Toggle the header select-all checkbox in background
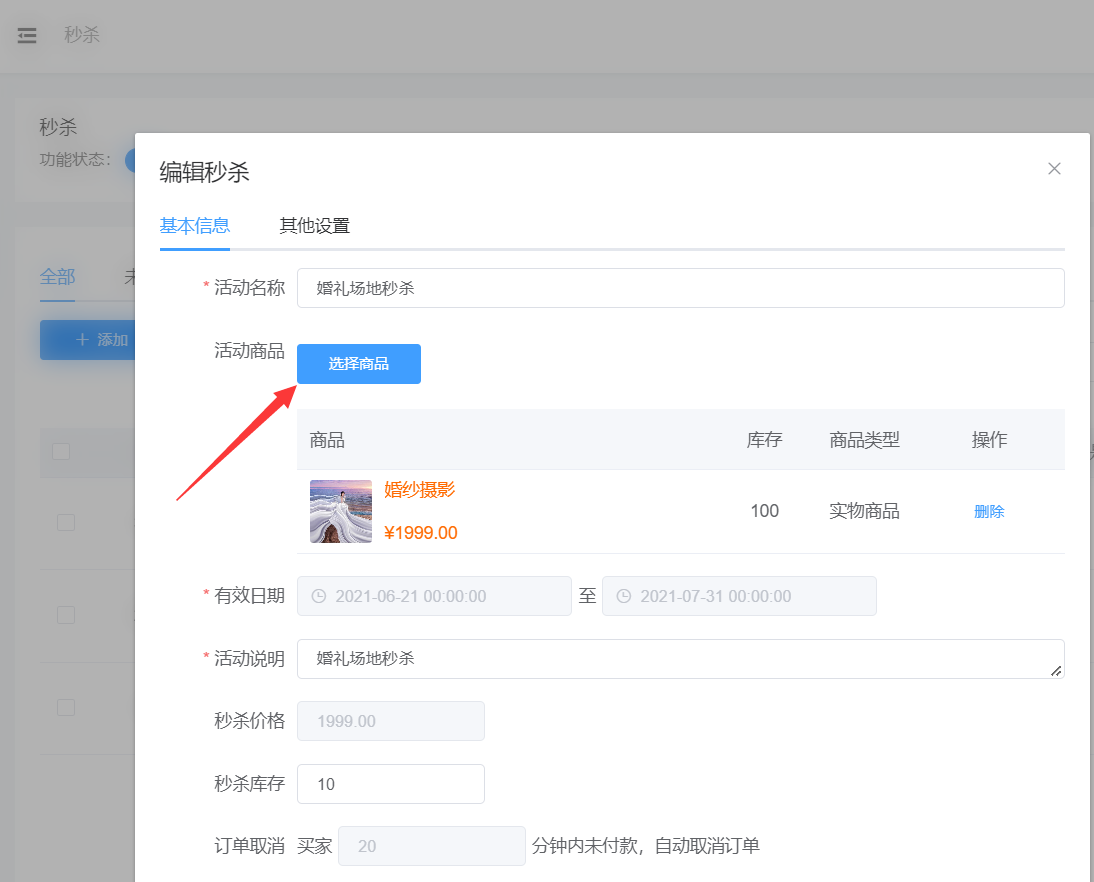 point(61,451)
